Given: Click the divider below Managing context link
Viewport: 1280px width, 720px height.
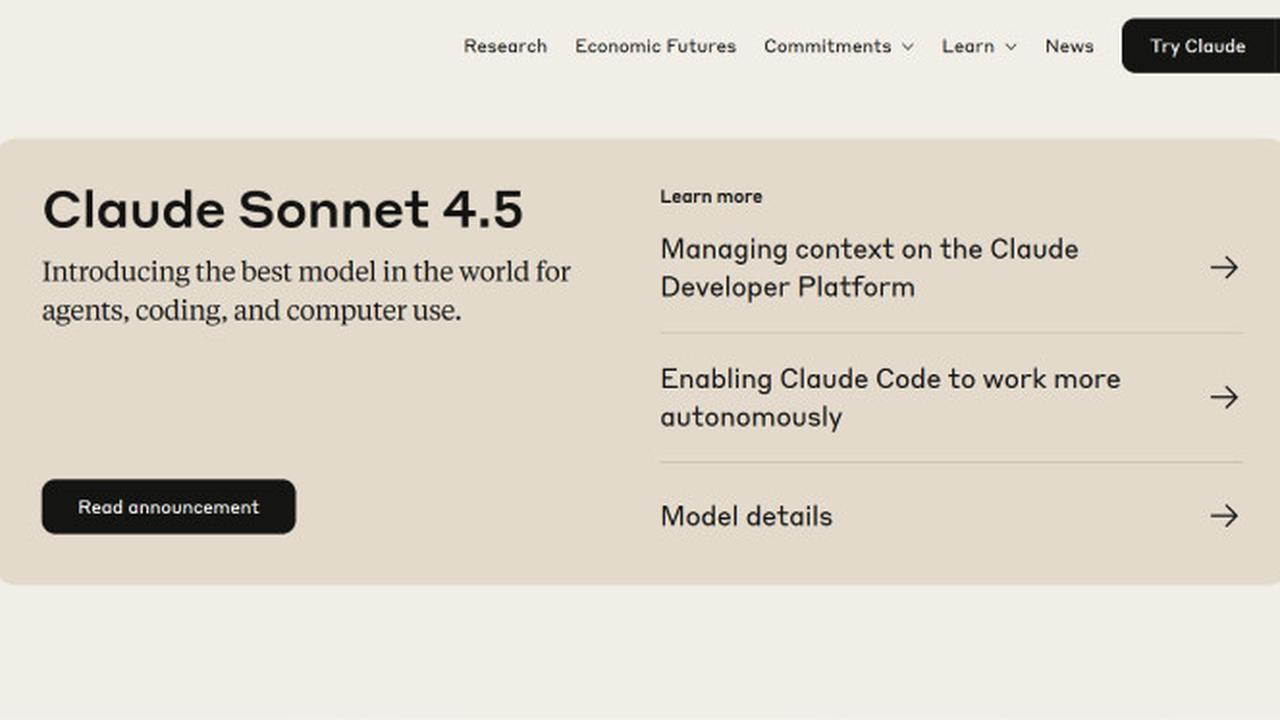Looking at the screenshot, I should 950,333.
